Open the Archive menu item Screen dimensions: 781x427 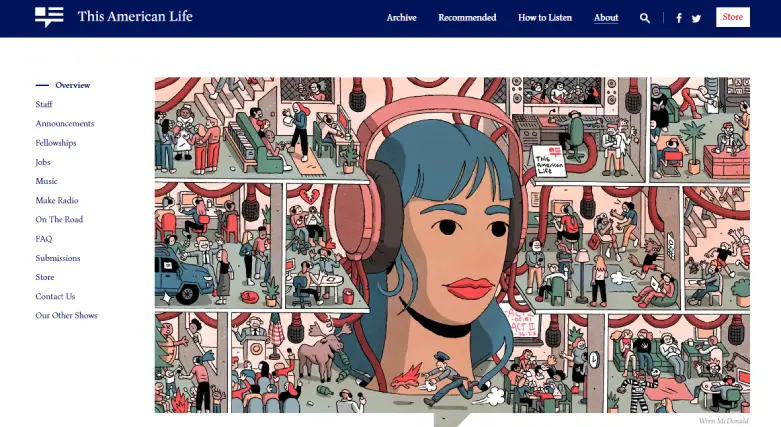pyautogui.click(x=401, y=17)
